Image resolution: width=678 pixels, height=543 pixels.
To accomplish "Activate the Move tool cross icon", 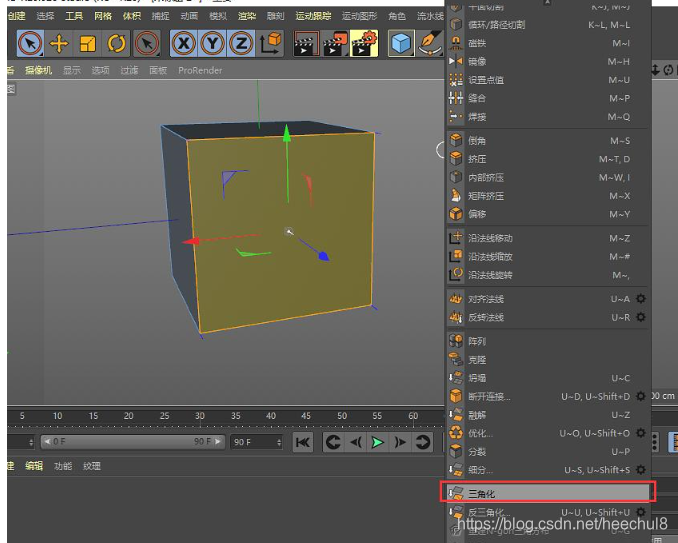I will coord(59,44).
